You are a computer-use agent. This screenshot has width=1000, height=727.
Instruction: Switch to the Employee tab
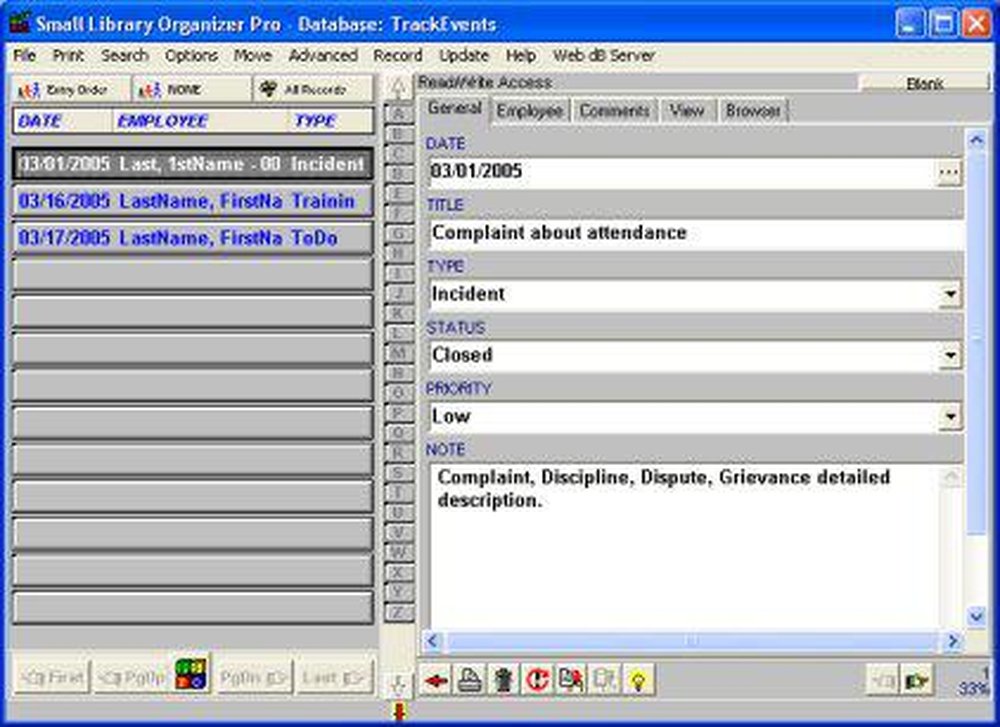click(529, 111)
